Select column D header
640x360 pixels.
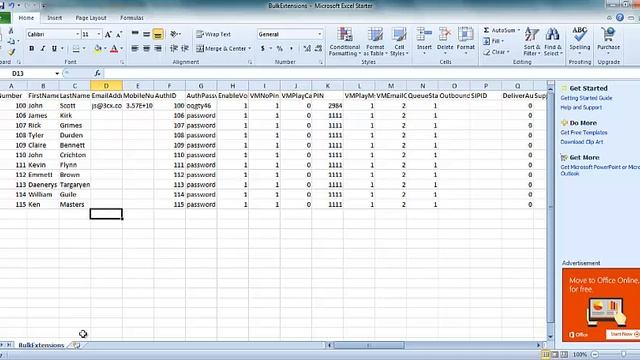point(106,86)
